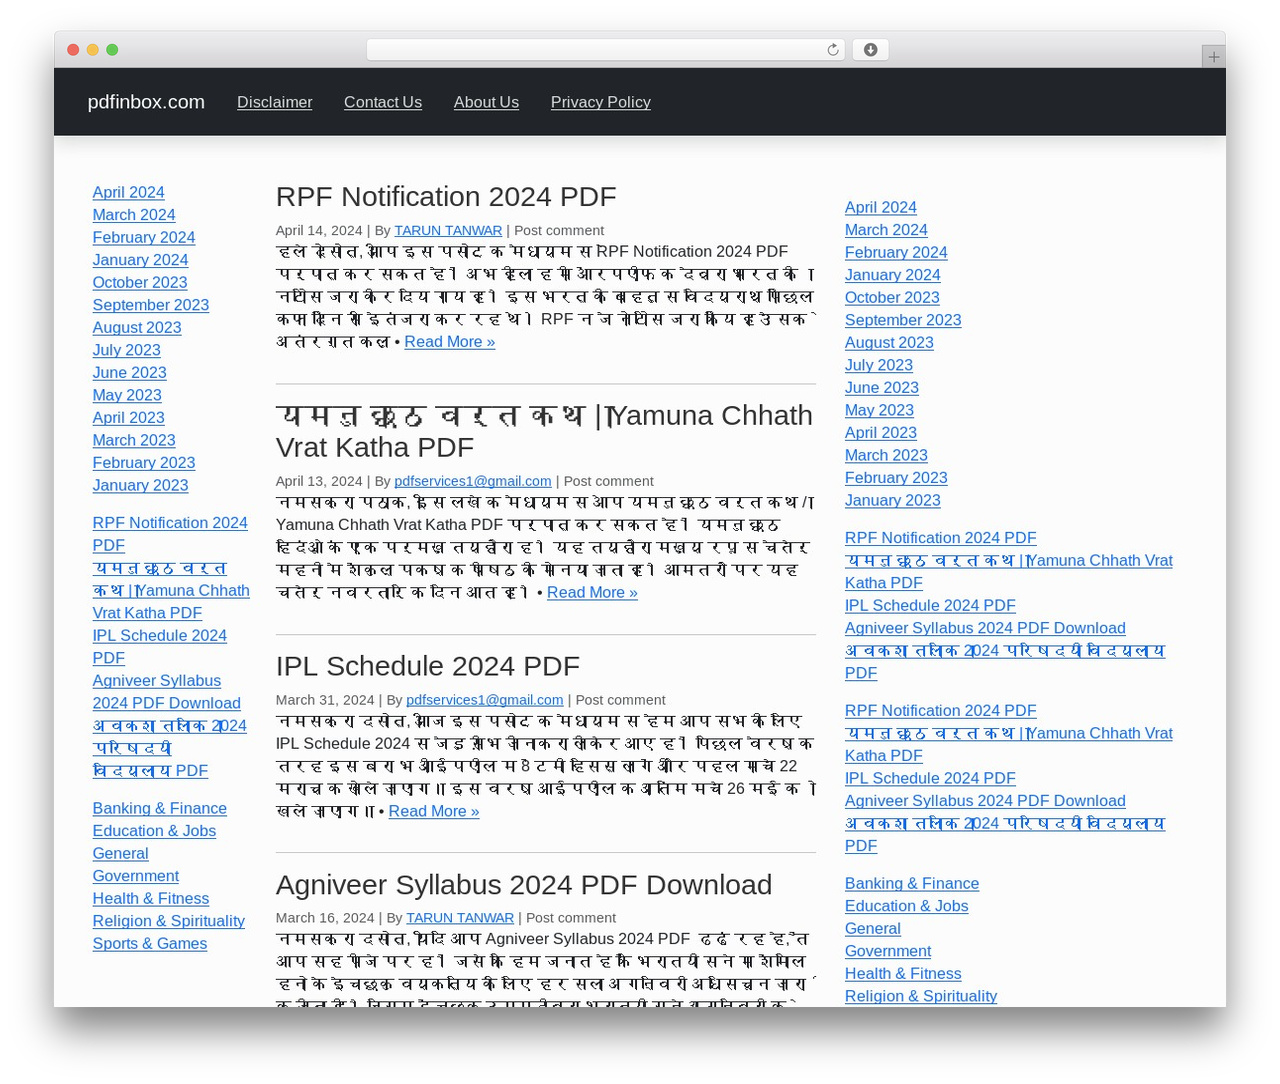The height and width of the screenshot is (1084, 1280).
Task: Open Sports & Games category in left sidebar
Action: (150, 943)
